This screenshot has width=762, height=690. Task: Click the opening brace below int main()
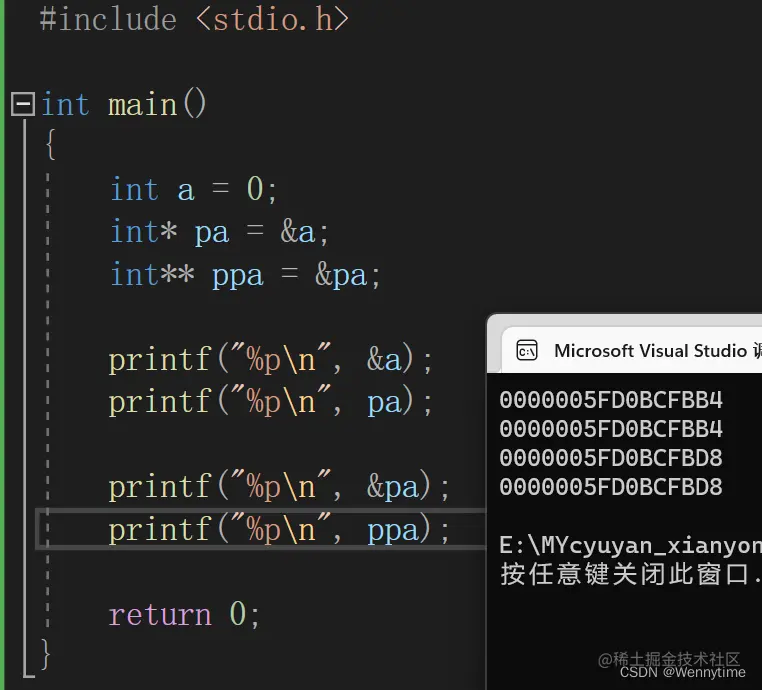click(50, 144)
